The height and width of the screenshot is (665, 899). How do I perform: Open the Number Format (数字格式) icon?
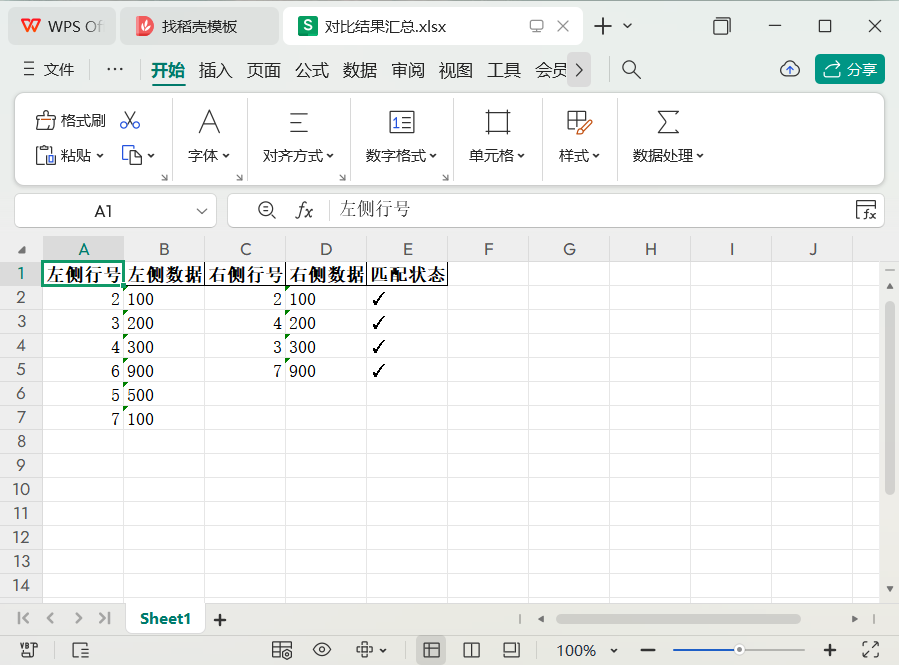pos(401,122)
